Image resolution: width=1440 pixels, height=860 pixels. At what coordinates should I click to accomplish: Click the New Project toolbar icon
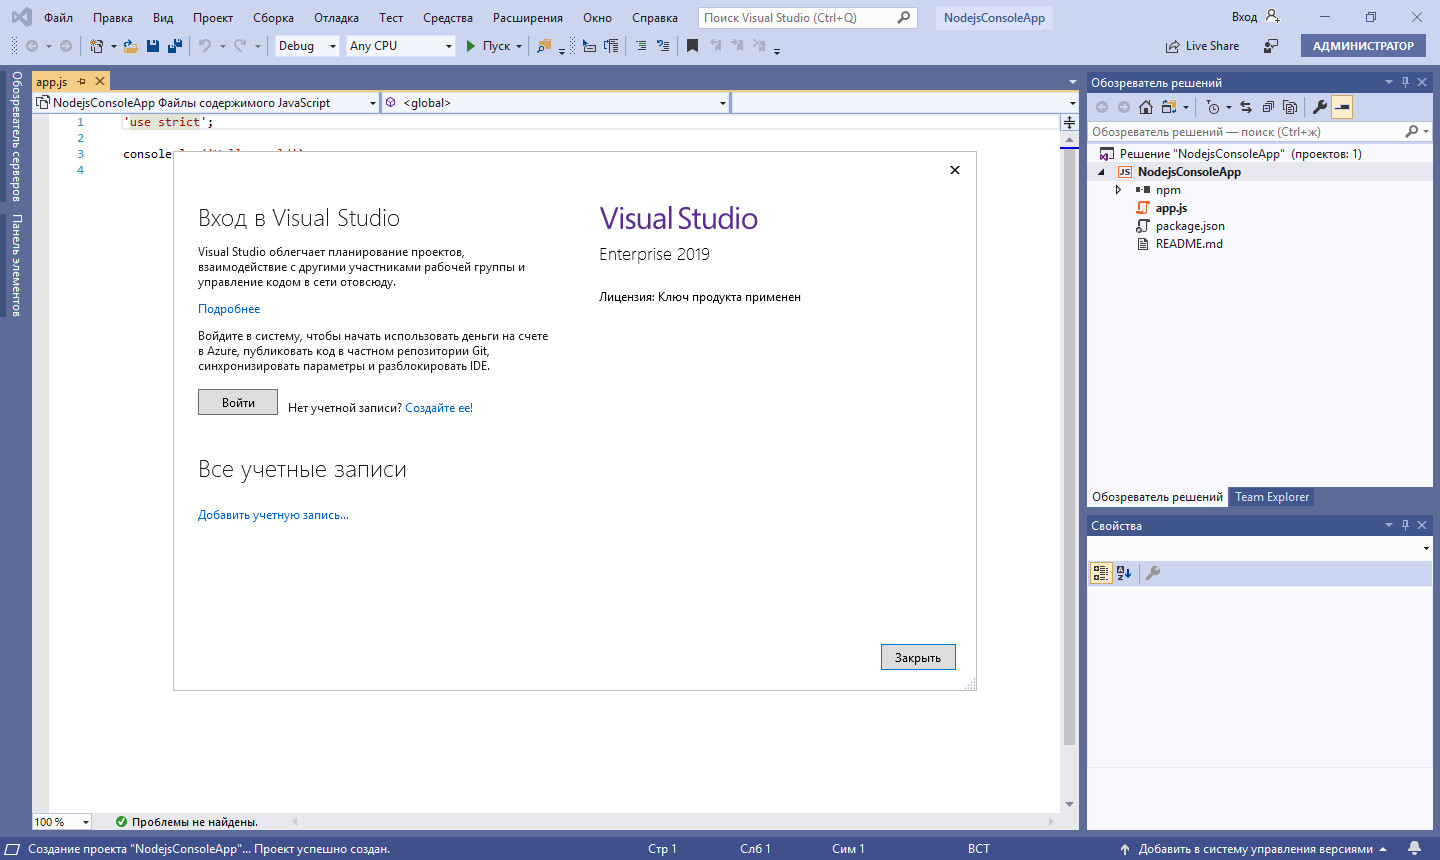point(96,46)
